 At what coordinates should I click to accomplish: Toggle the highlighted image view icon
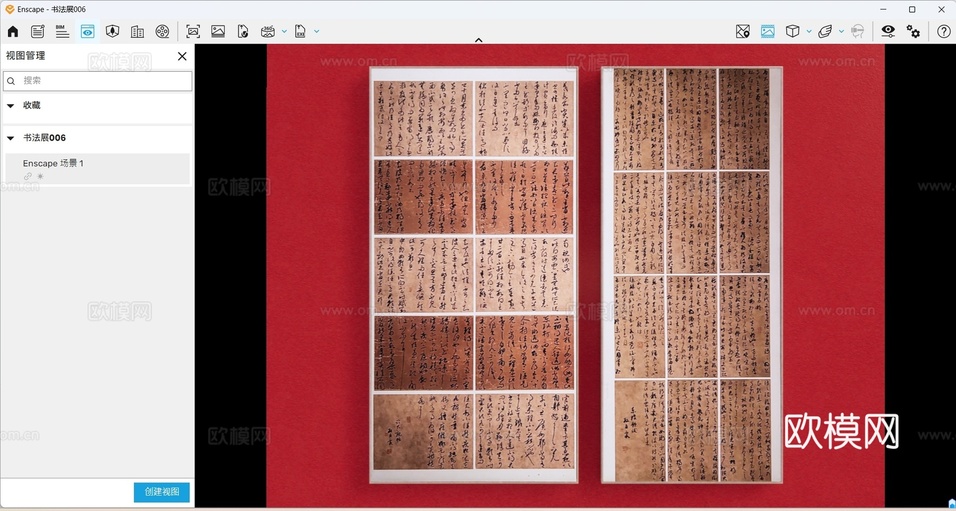[768, 32]
